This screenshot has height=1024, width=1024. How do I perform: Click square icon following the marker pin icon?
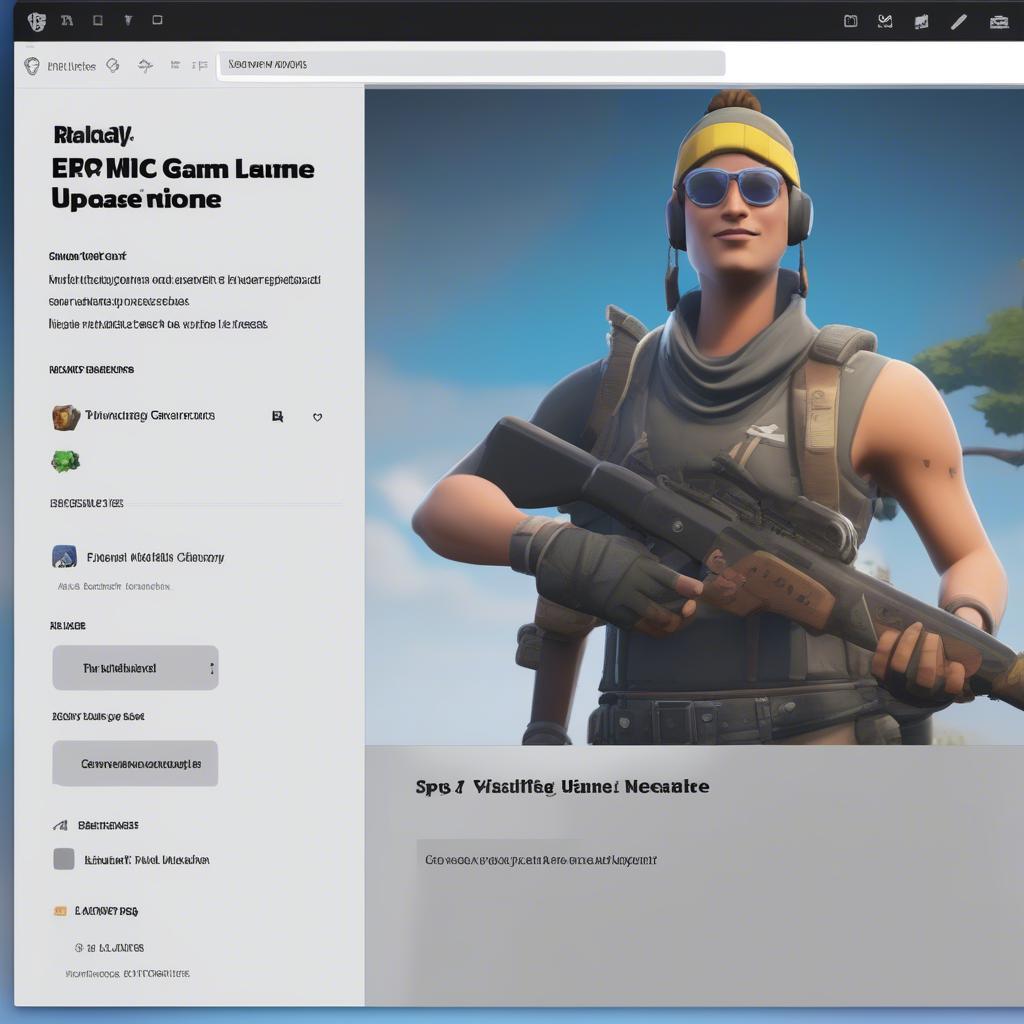coord(157,20)
